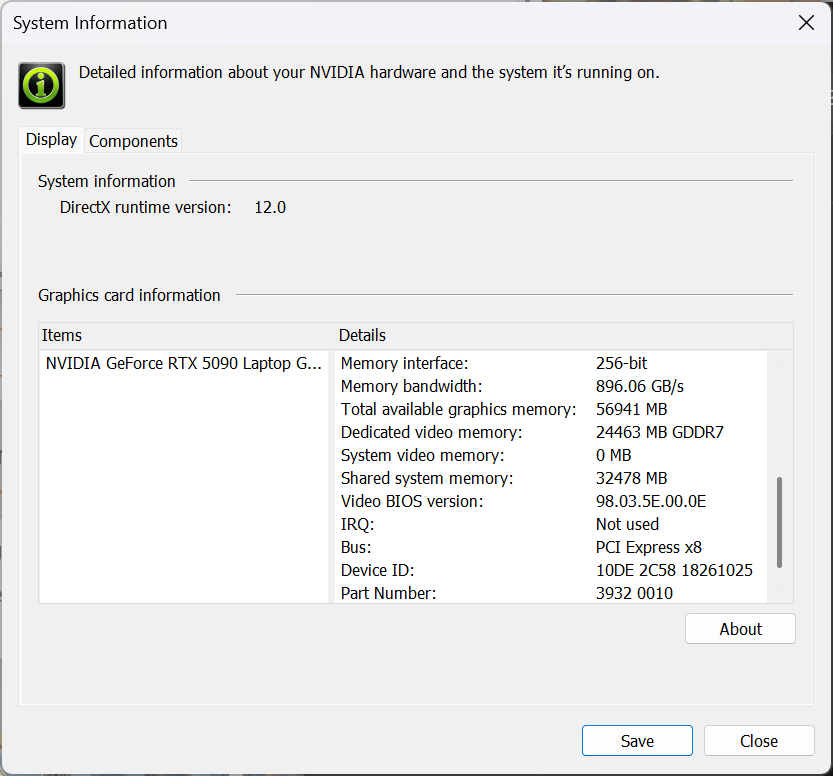Viewport: 833px width, 776px height.
Task: Click the Bus label
Action: tap(356, 548)
